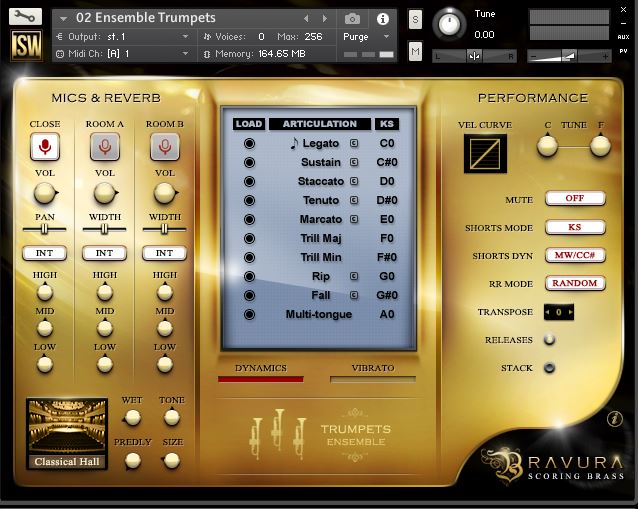Image resolution: width=638 pixels, height=509 pixels.
Task: Decrease TRANSPOSE with left arrow
Action: pos(548,312)
